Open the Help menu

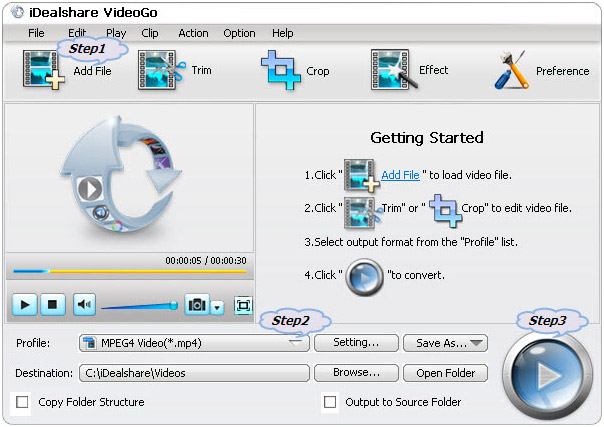282,33
